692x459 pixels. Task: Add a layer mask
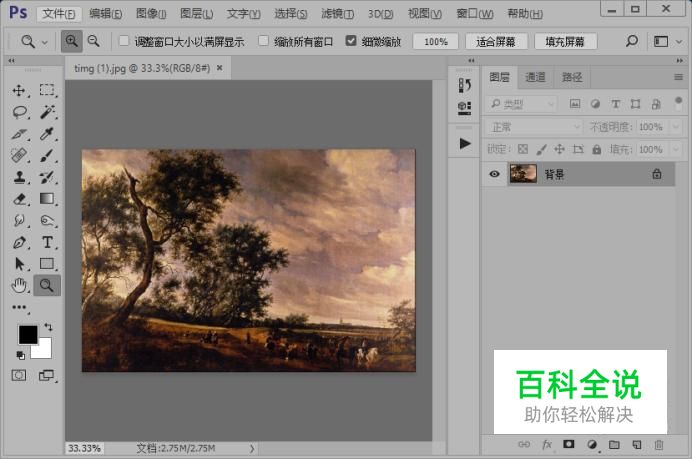click(569, 444)
